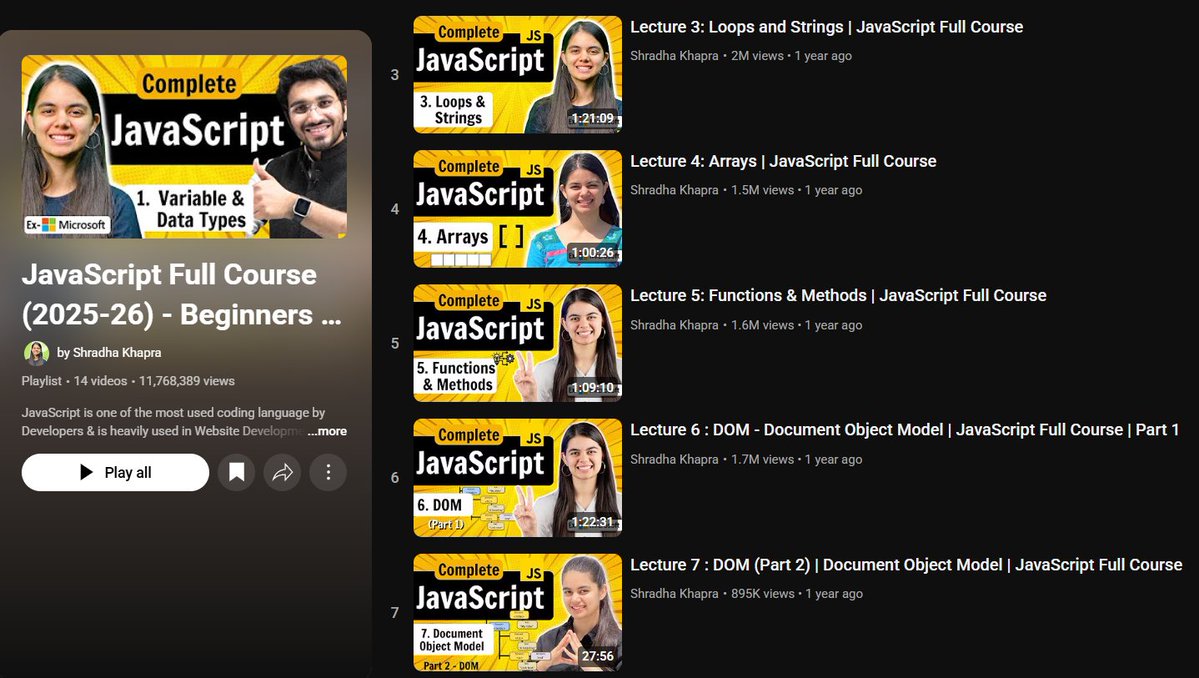Open title 'Lecture 4: Arrays | JavaScript Full Course'
The width and height of the screenshot is (1199, 678).
pos(783,161)
